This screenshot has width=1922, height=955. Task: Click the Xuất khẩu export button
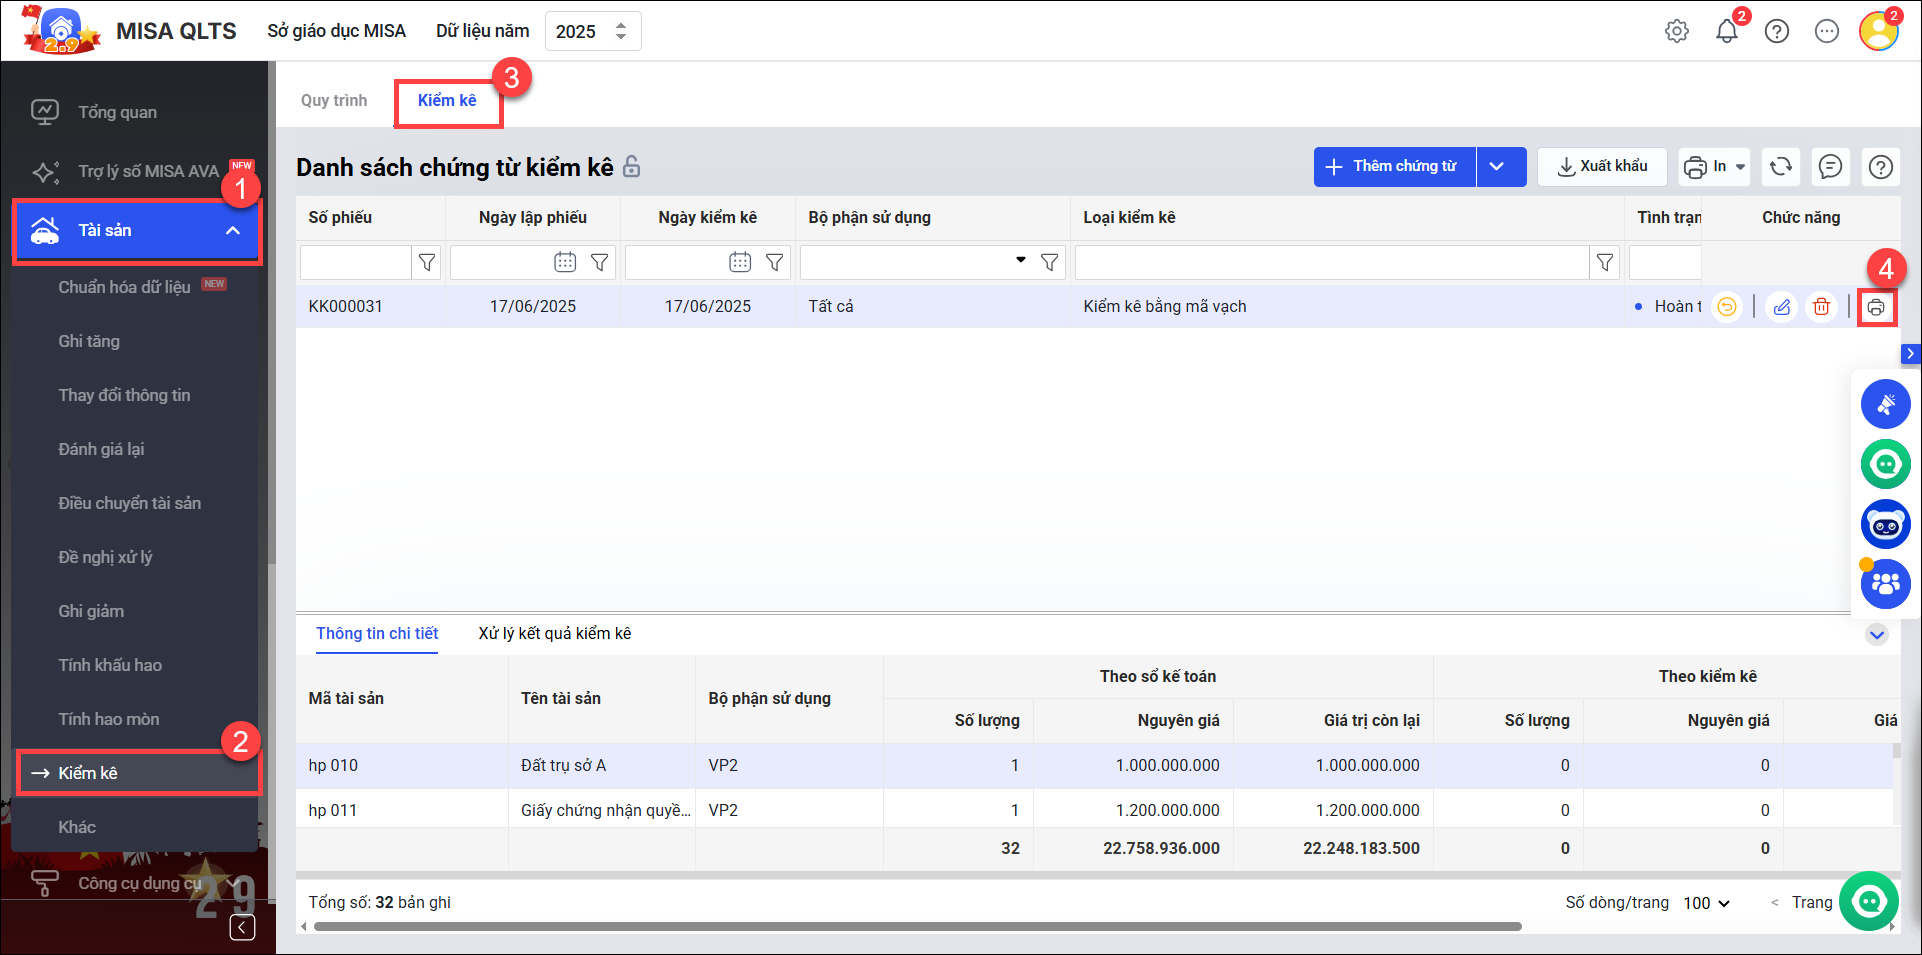pos(1603,167)
